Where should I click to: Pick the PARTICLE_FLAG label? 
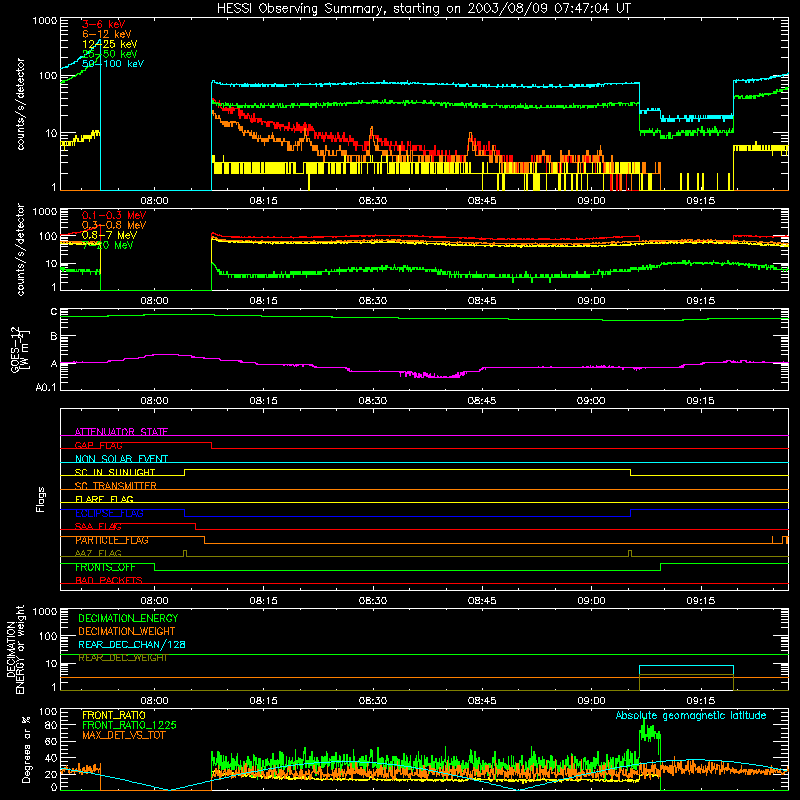tap(112, 540)
